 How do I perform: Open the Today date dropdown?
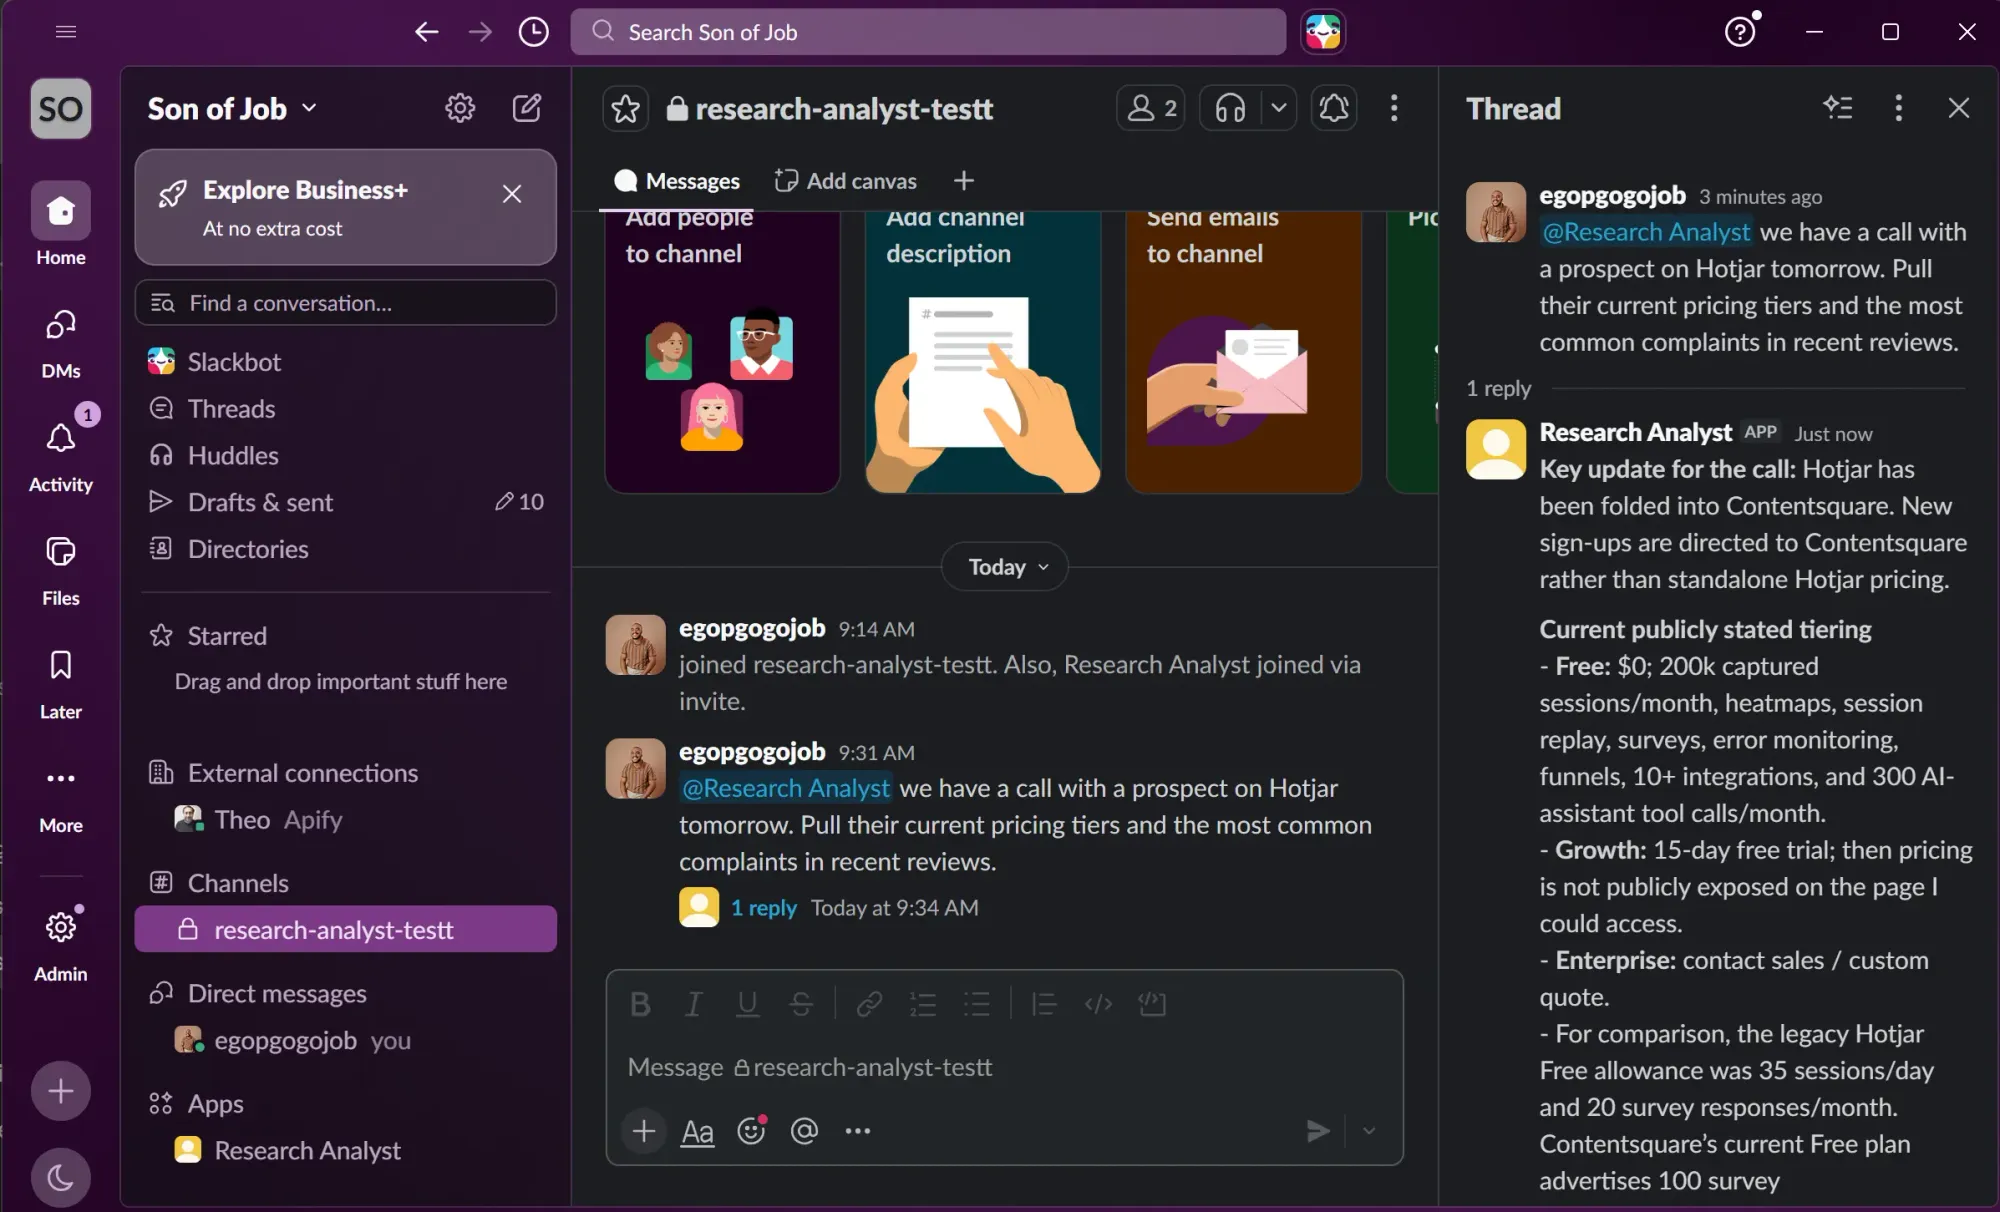point(1005,567)
